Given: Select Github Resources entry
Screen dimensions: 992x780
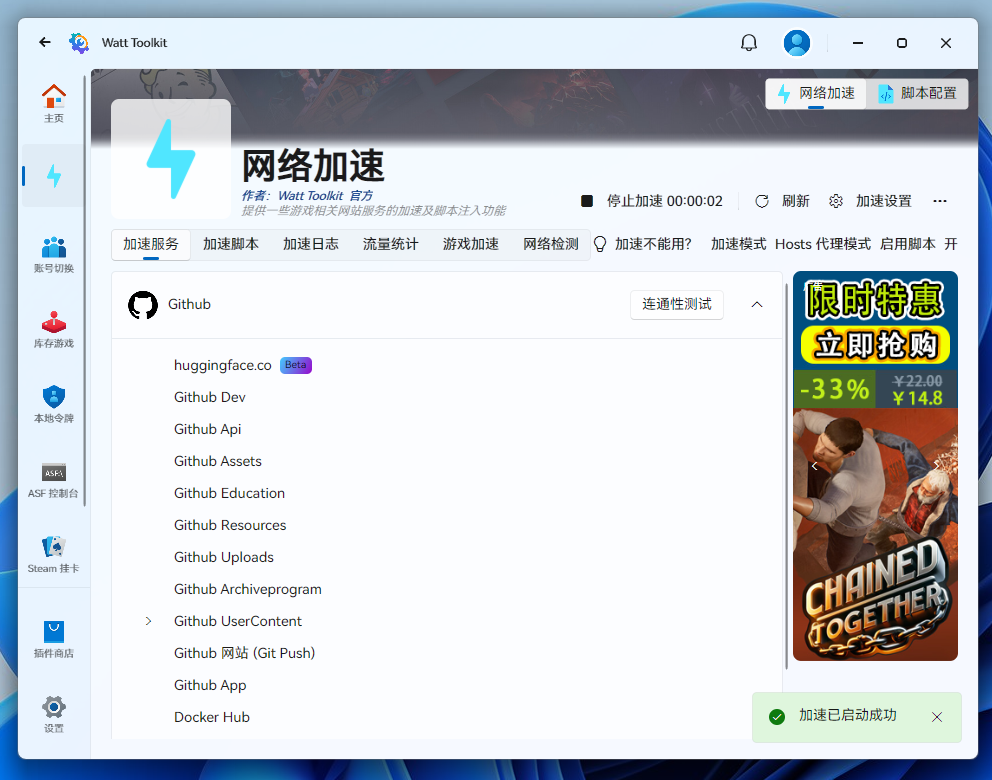Looking at the screenshot, I should pos(230,525).
